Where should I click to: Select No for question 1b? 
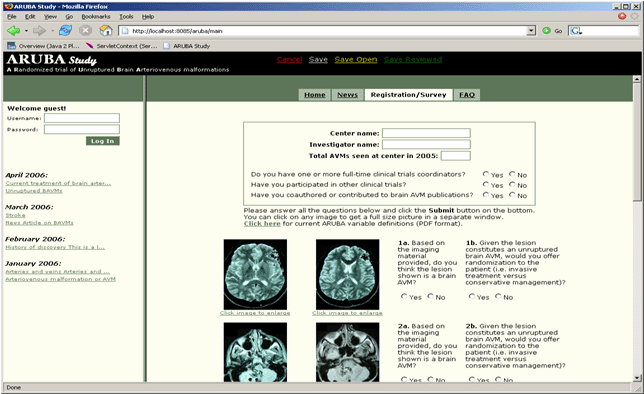(x=498, y=296)
